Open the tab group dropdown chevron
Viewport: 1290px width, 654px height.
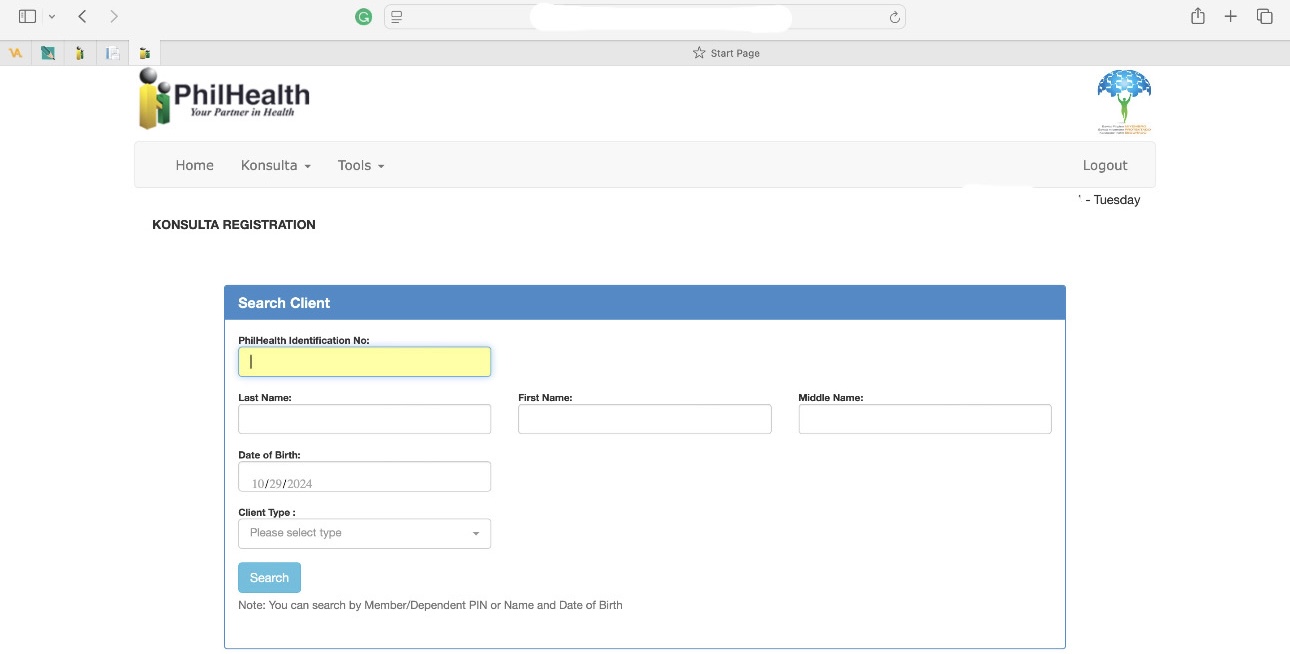click(x=52, y=17)
